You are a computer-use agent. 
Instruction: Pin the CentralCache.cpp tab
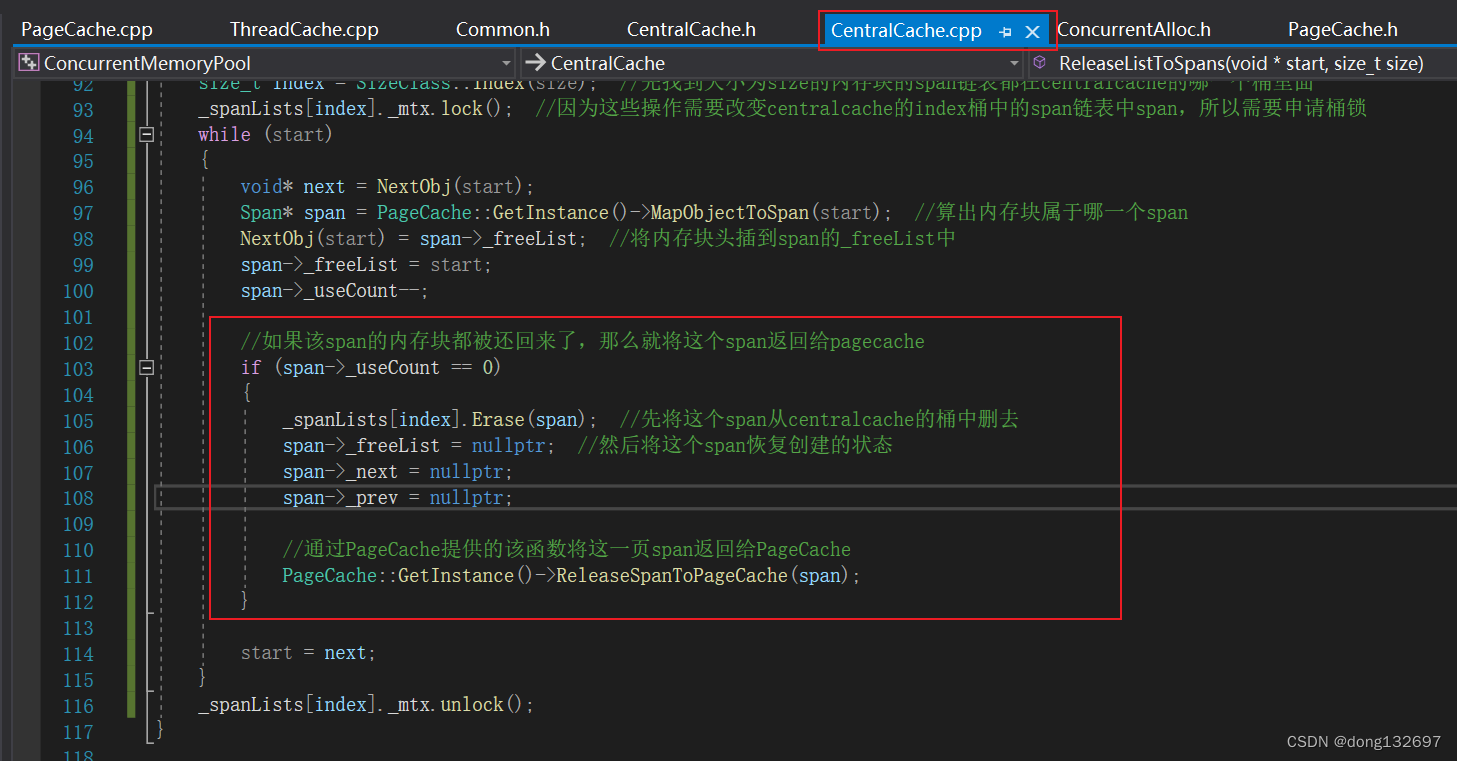point(1005,31)
